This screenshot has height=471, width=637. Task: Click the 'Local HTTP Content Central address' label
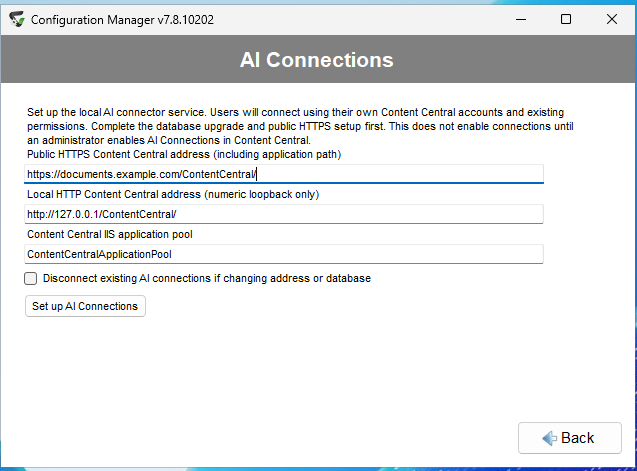tap(173, 194)
